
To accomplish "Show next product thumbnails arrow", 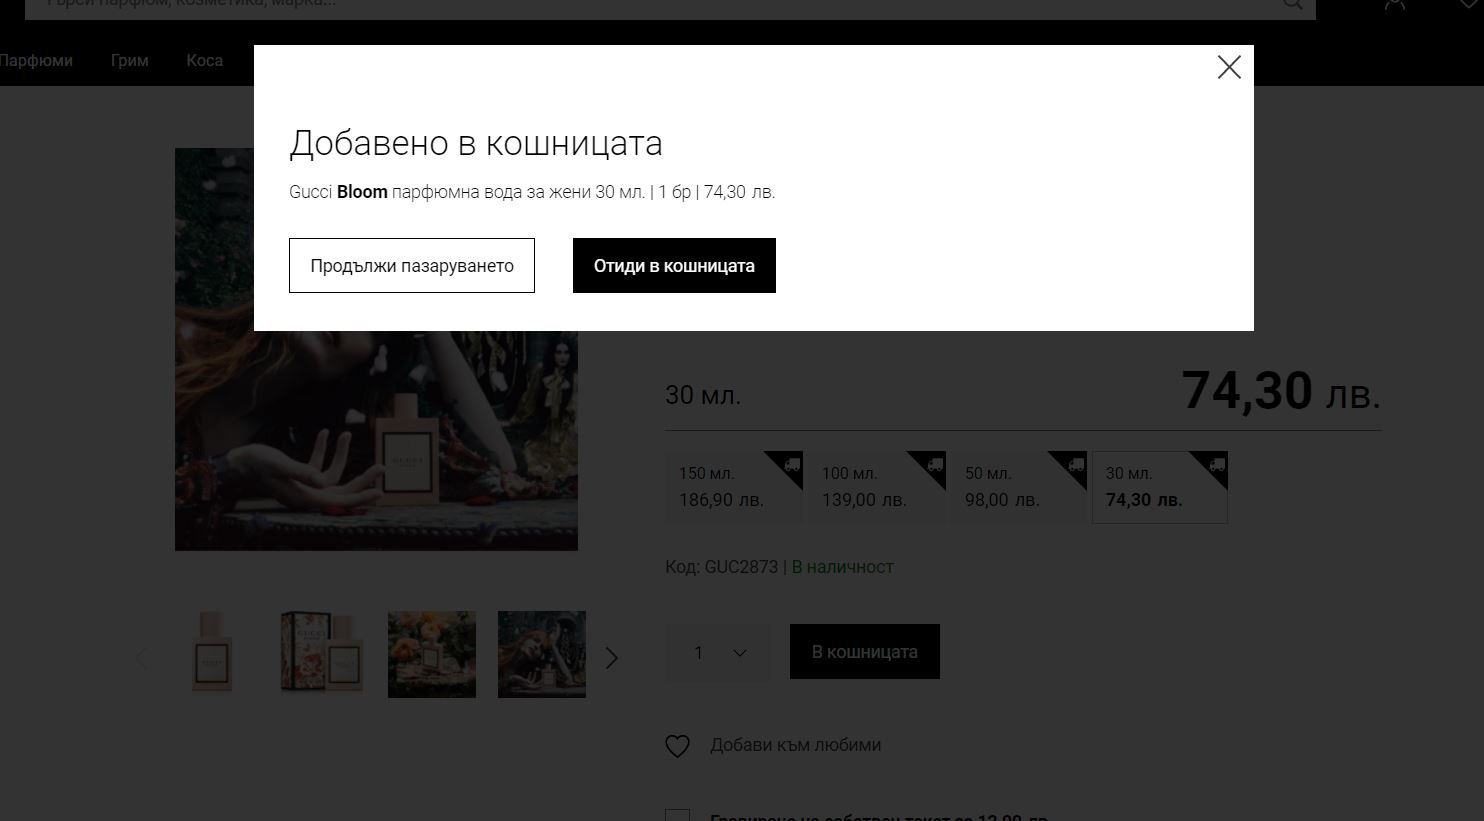I will click(612, 658).
